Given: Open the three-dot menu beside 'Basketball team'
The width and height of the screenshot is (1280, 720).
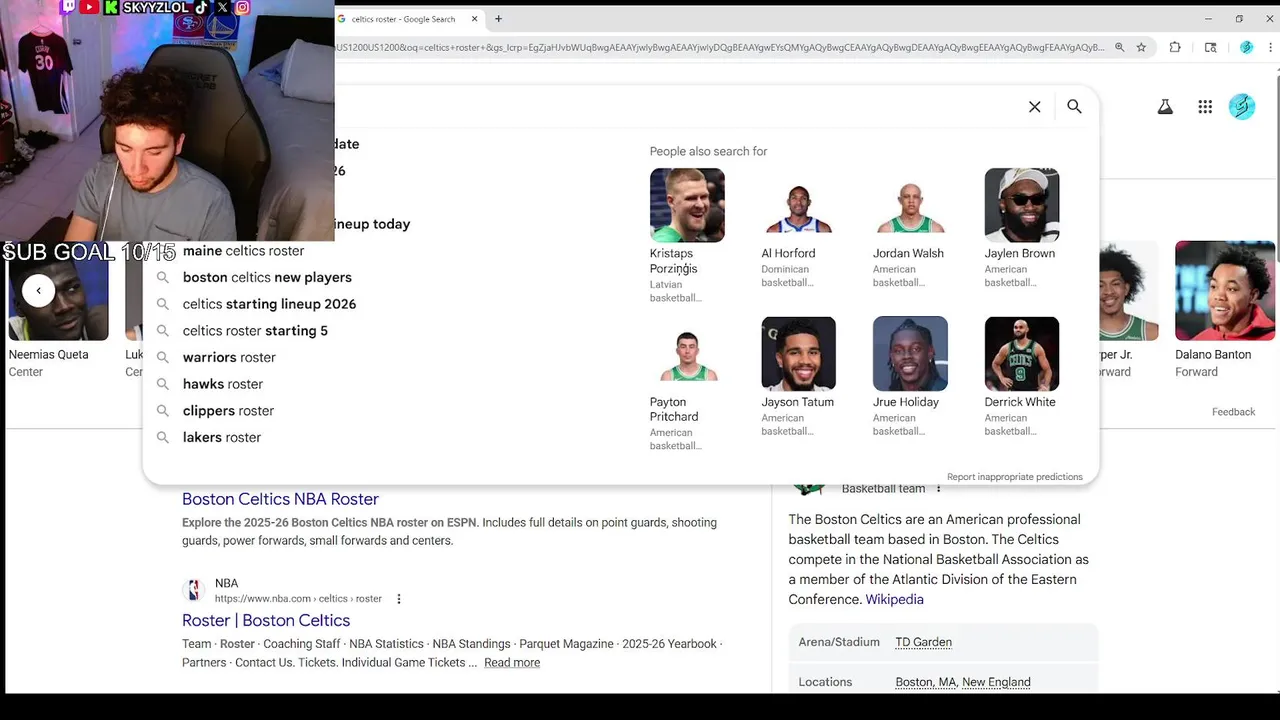Looking at the screenshot, I should point(938,489).
